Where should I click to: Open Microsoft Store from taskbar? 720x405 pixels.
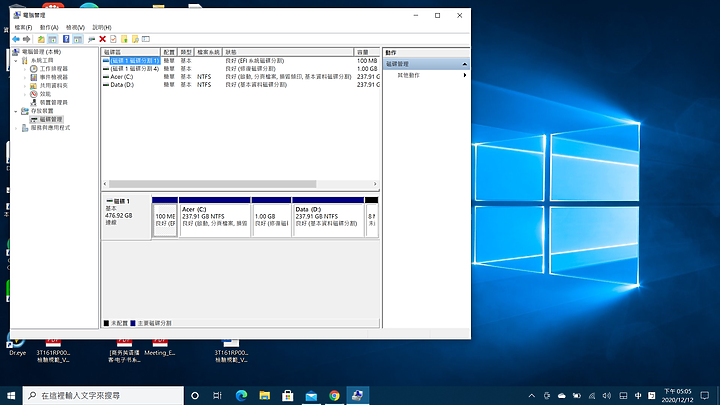(x=288, y=395)
